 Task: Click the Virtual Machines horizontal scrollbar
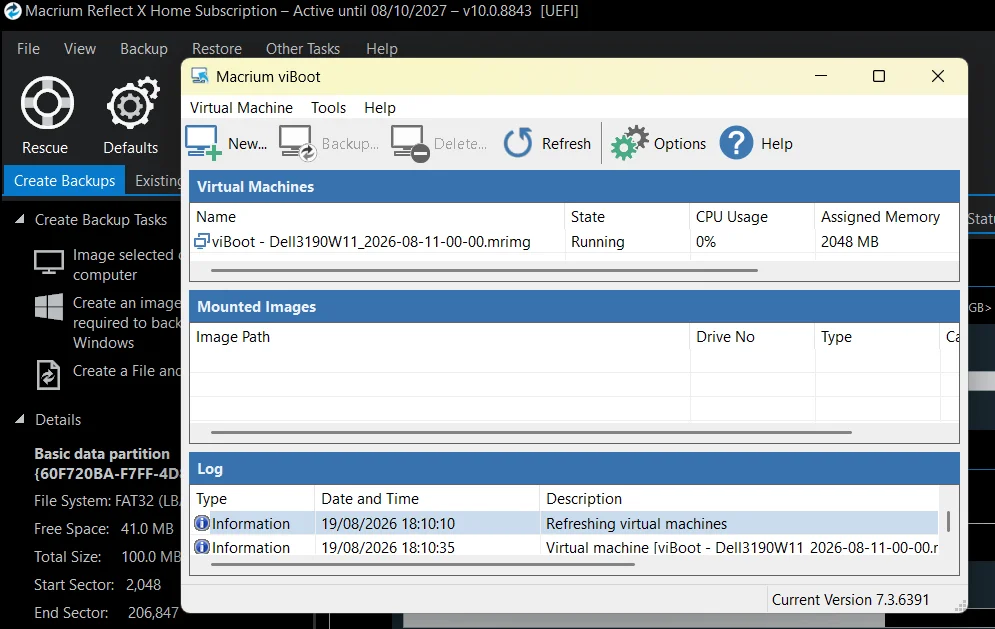click(x=484, y=270)
